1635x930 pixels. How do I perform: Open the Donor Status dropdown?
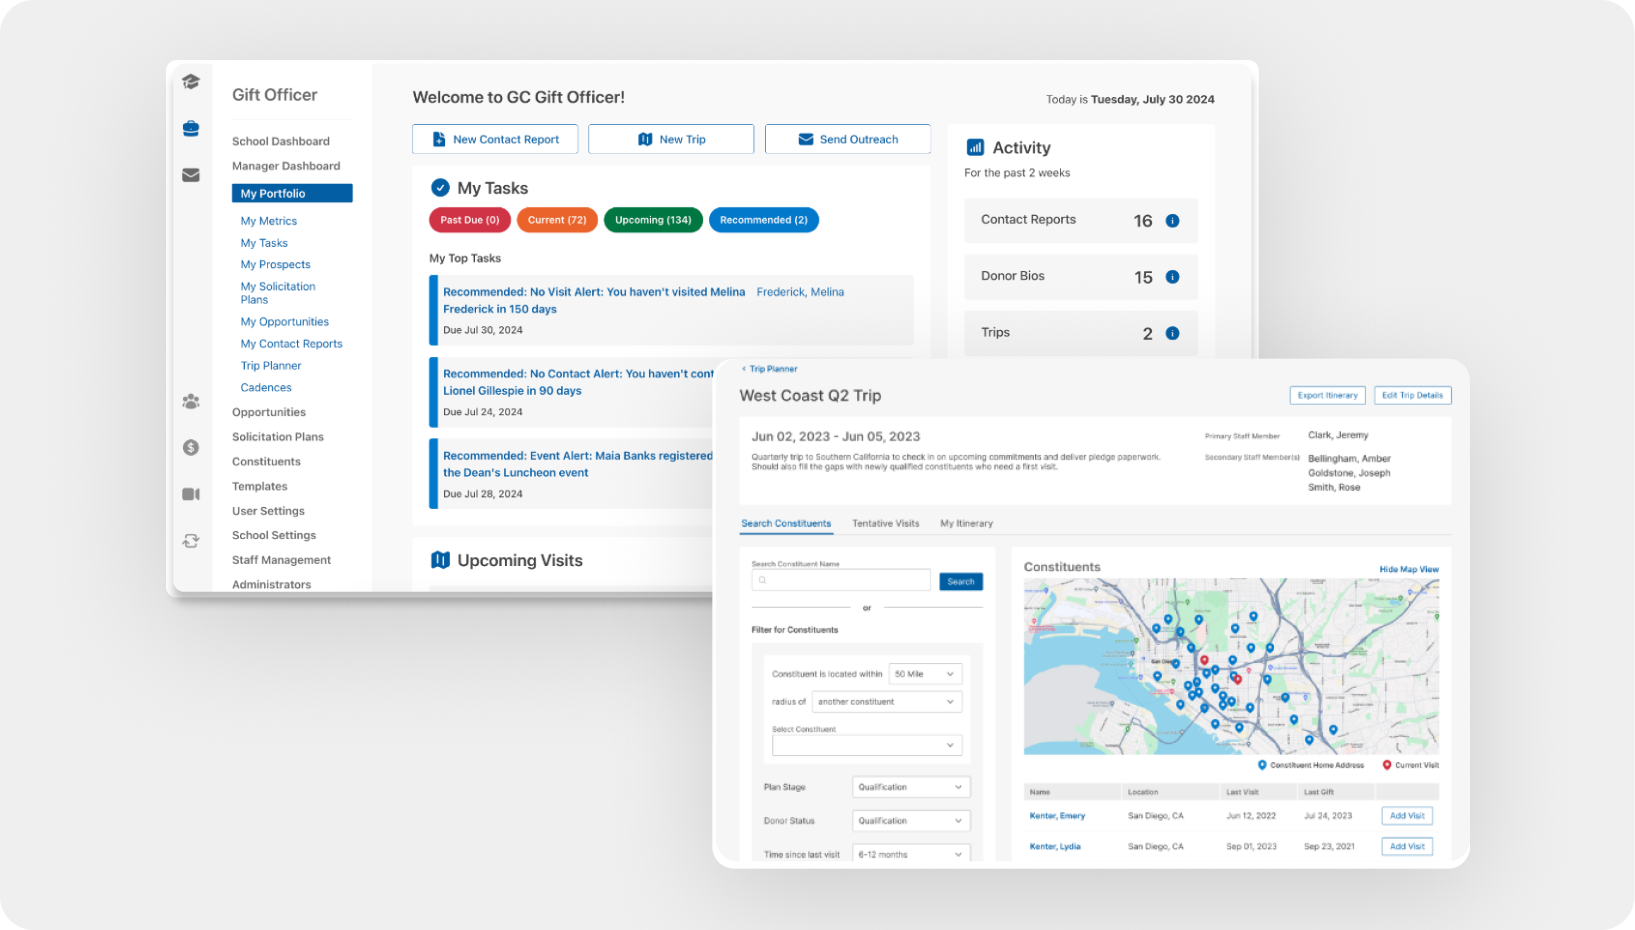pos(911,821)
